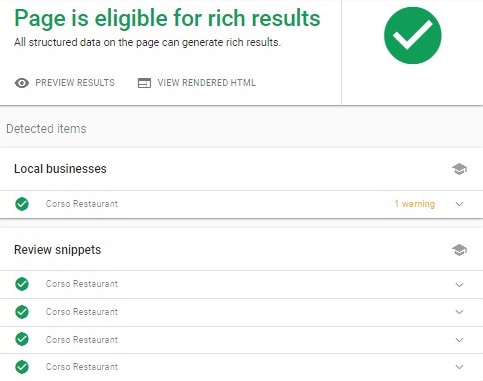Click the eye icon for Preview Results
This screenshot has height=381, width=483.
point(22,83)
